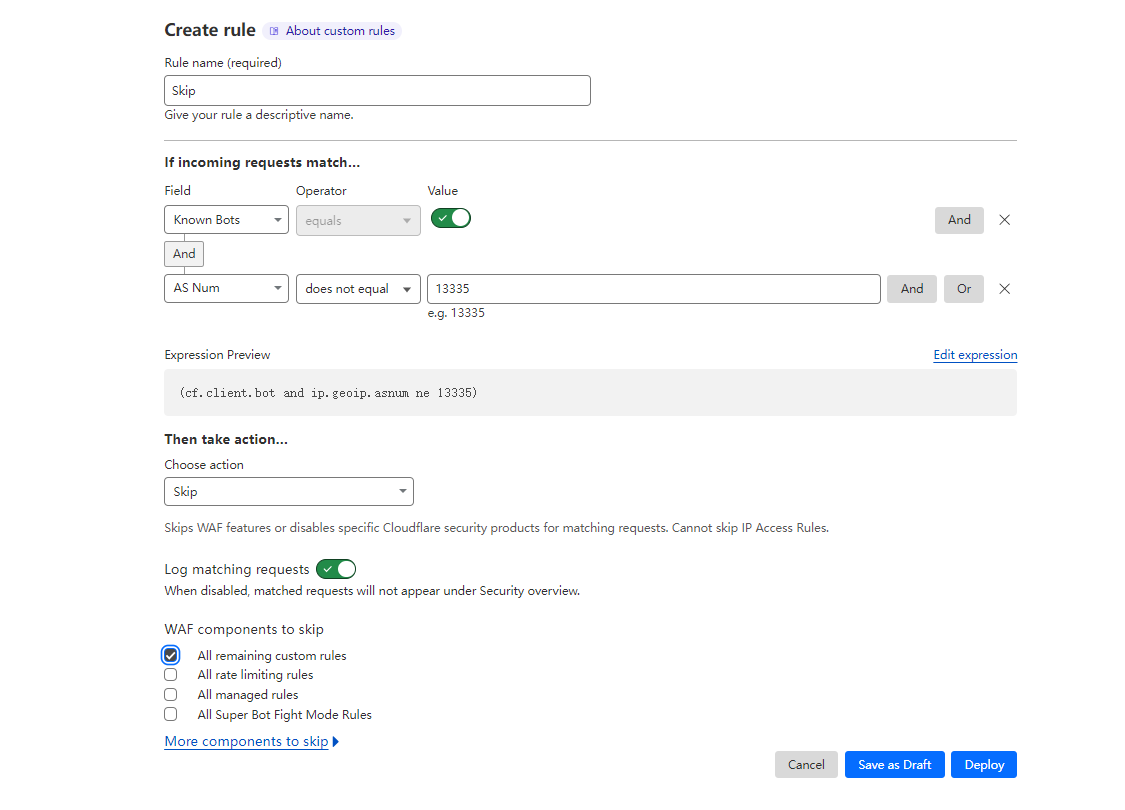Screen dimensions: 1125x810
Task: Click And button on Known Bots row
Action: [x=959, y=220]
